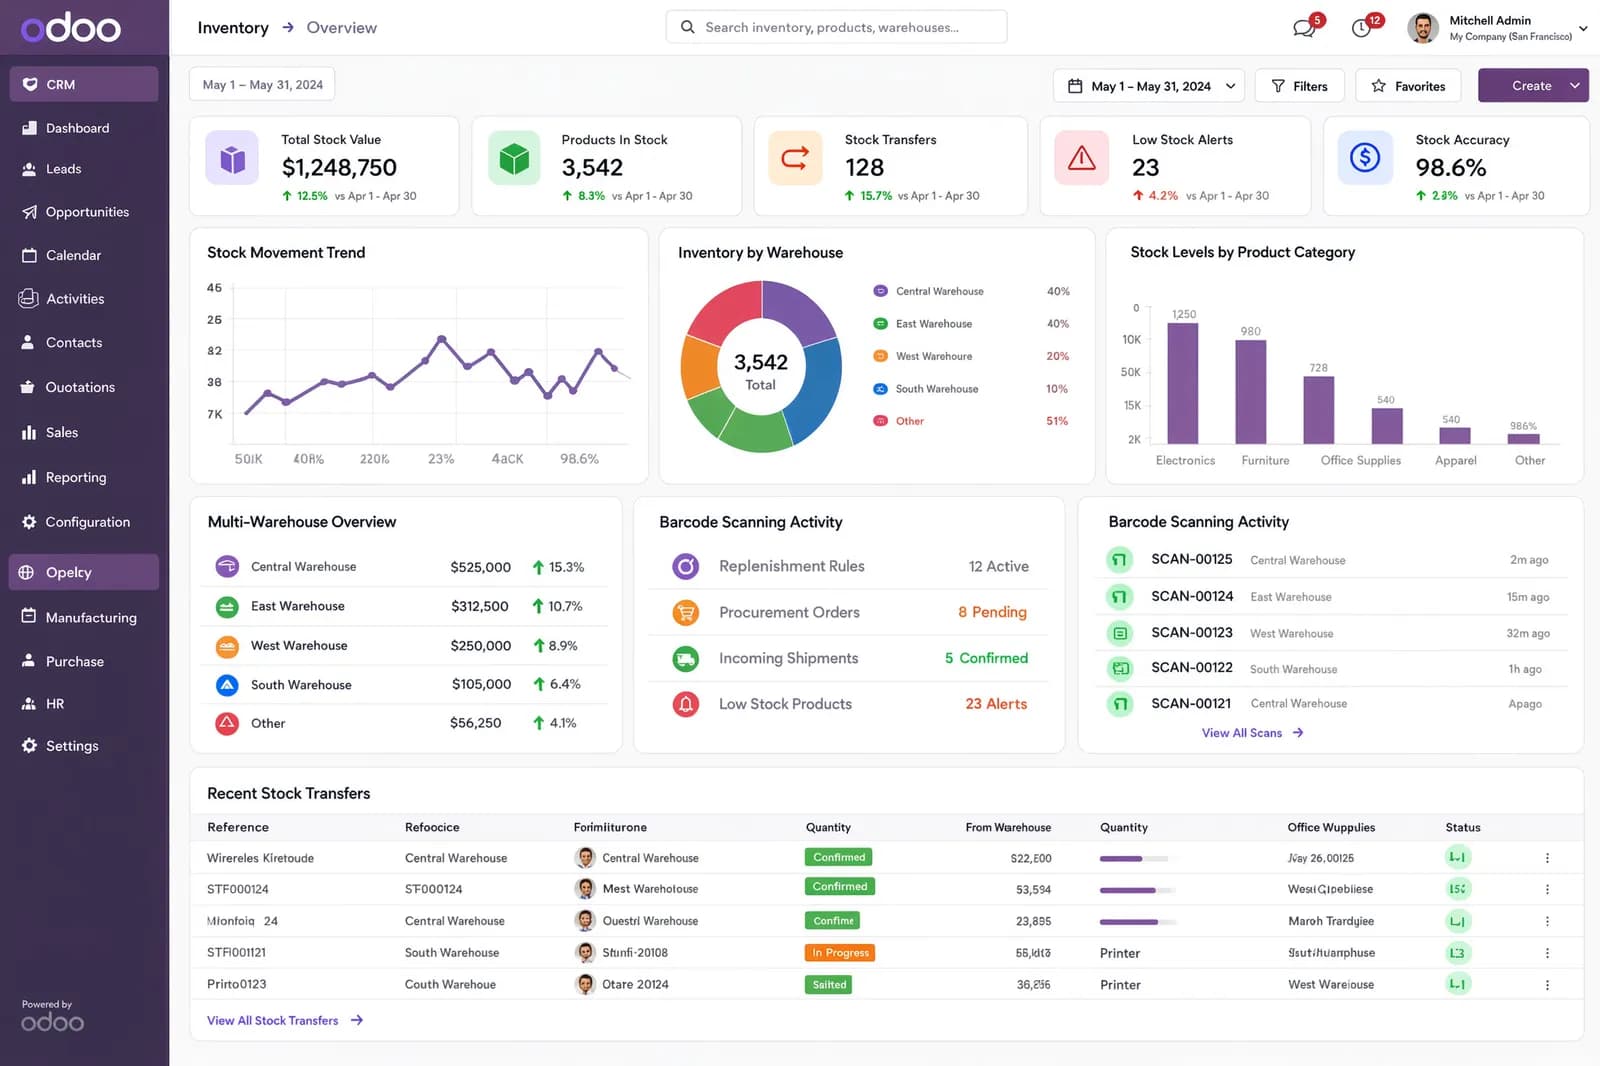Image resolution: width=1600 pixels, height=1066 pixels.
Task: Click the Confirmed badge in Wirereles row
Action: pyautogui.click(x=839, y=857)
